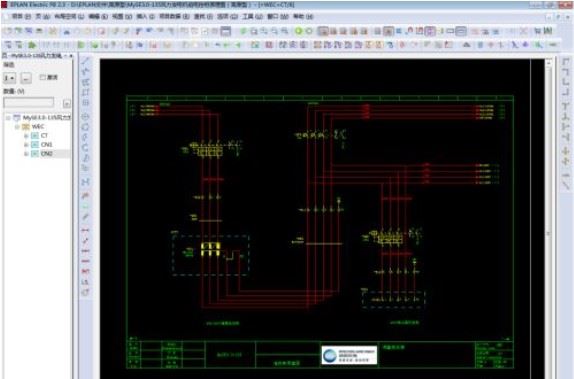Expand the CT node in the tree

[26, 135]
